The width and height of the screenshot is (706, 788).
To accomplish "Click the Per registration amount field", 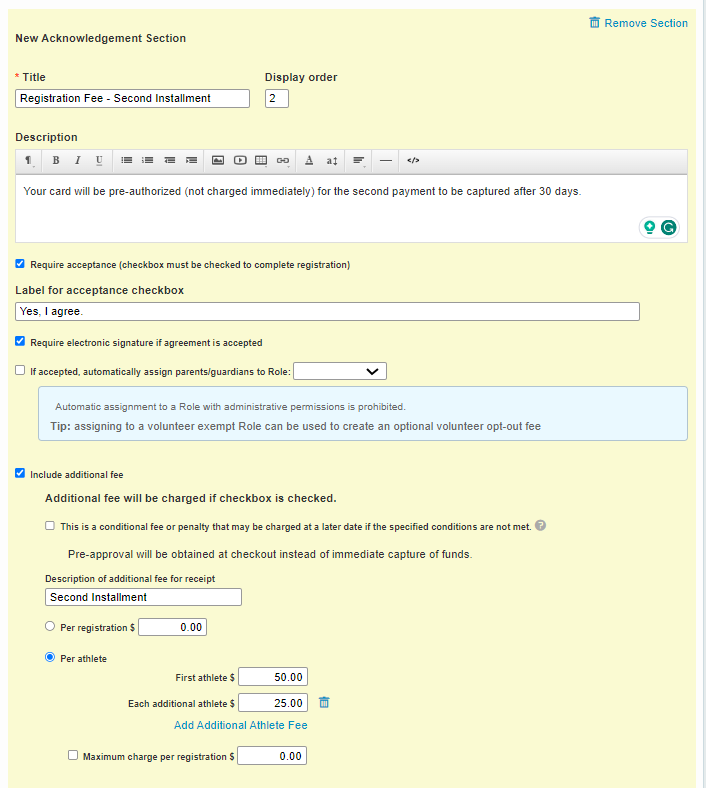I will point(173,627).
